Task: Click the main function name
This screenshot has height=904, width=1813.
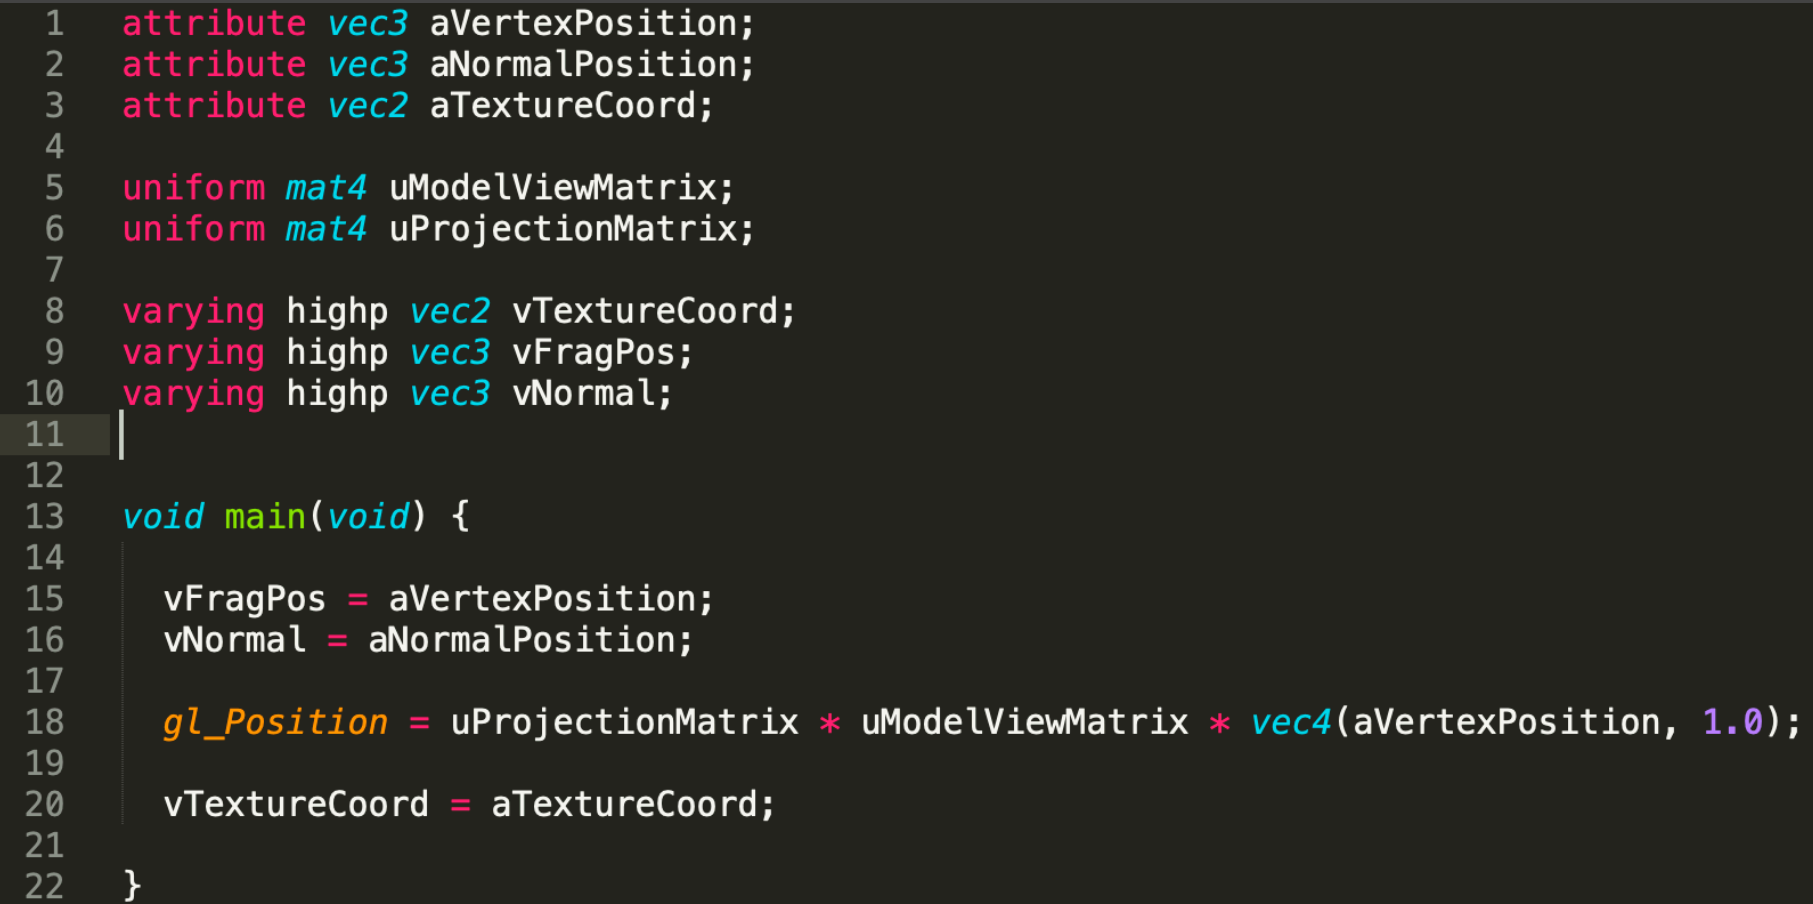Action: (265, 516)
